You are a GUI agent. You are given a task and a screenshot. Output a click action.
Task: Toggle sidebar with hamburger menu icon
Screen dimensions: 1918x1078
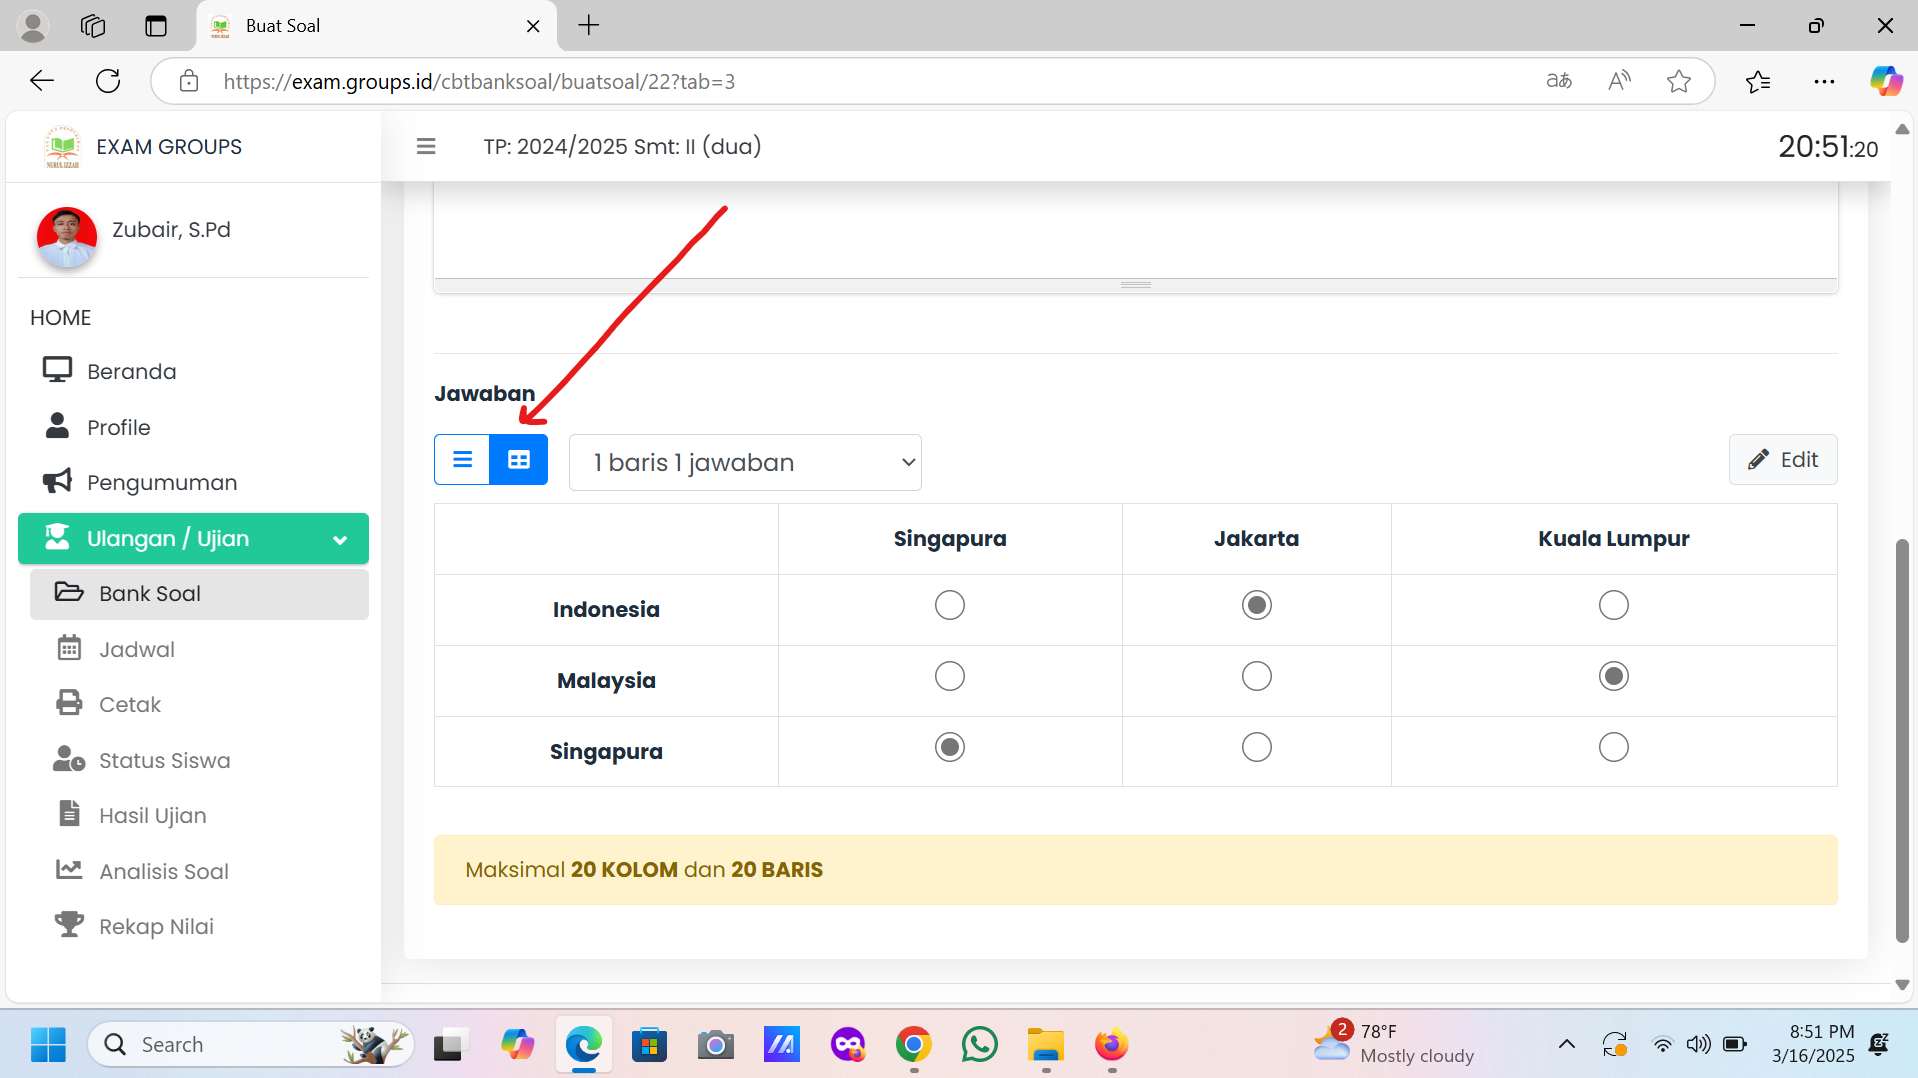pyautogui.click(x=426, y=147)
